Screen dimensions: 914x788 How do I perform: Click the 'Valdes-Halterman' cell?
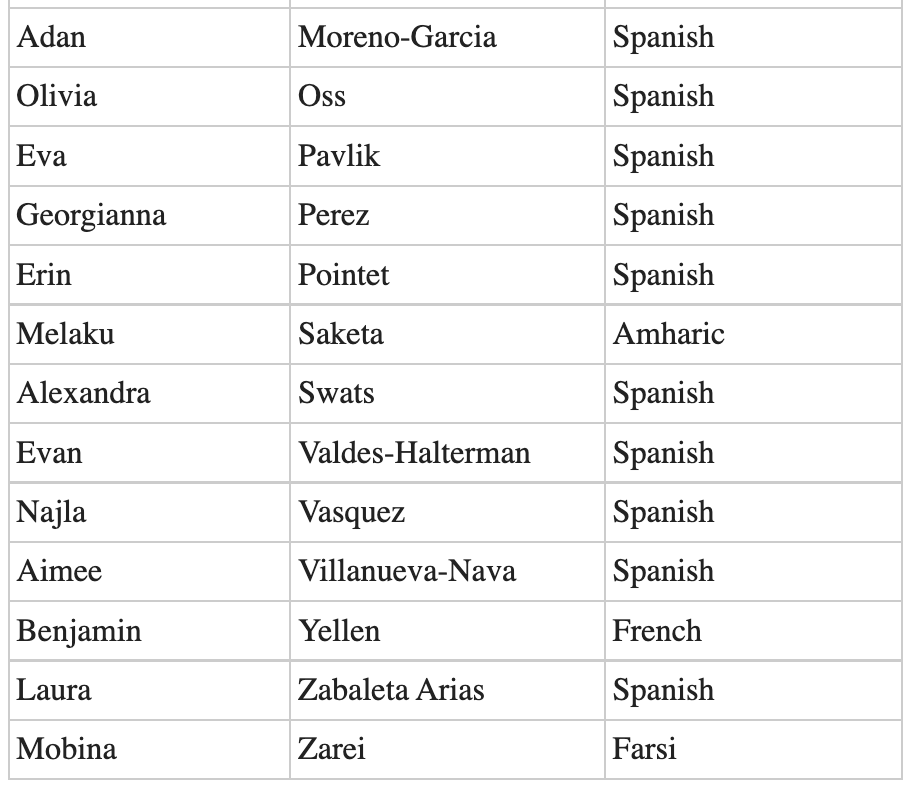pyautogui.click(x=414, y=453)
